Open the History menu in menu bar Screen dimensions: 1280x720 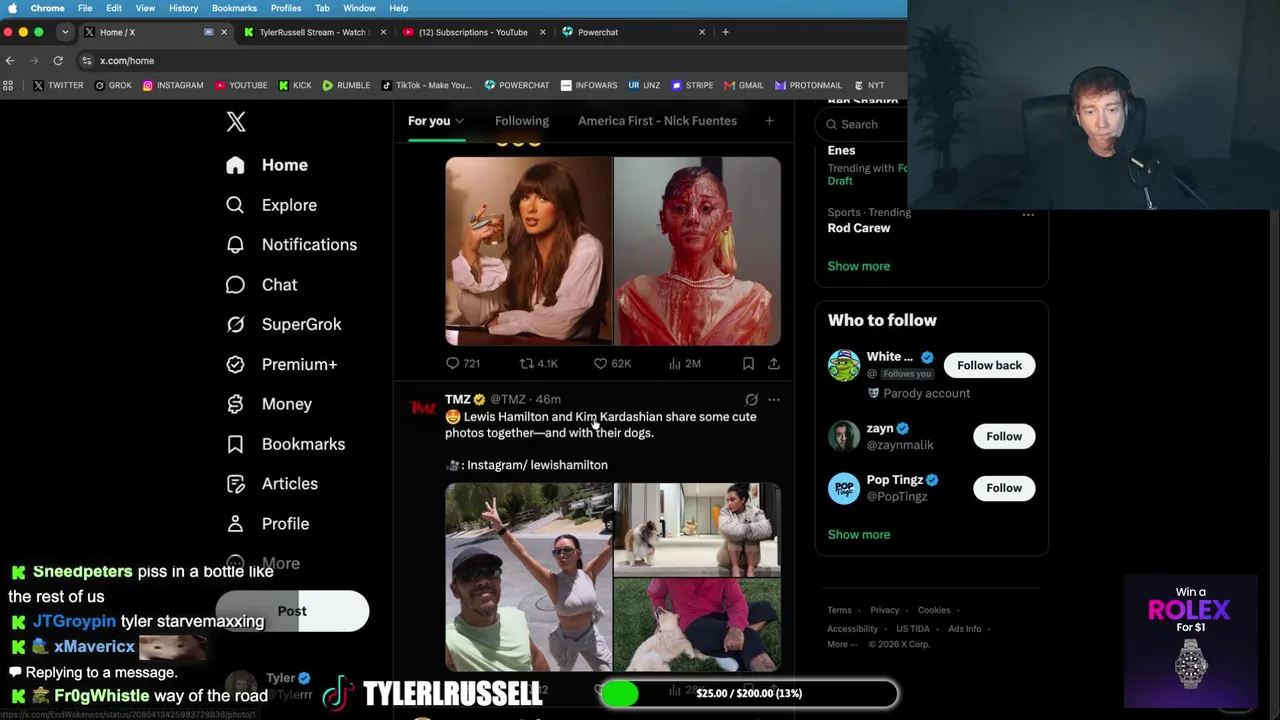point(183,8)
